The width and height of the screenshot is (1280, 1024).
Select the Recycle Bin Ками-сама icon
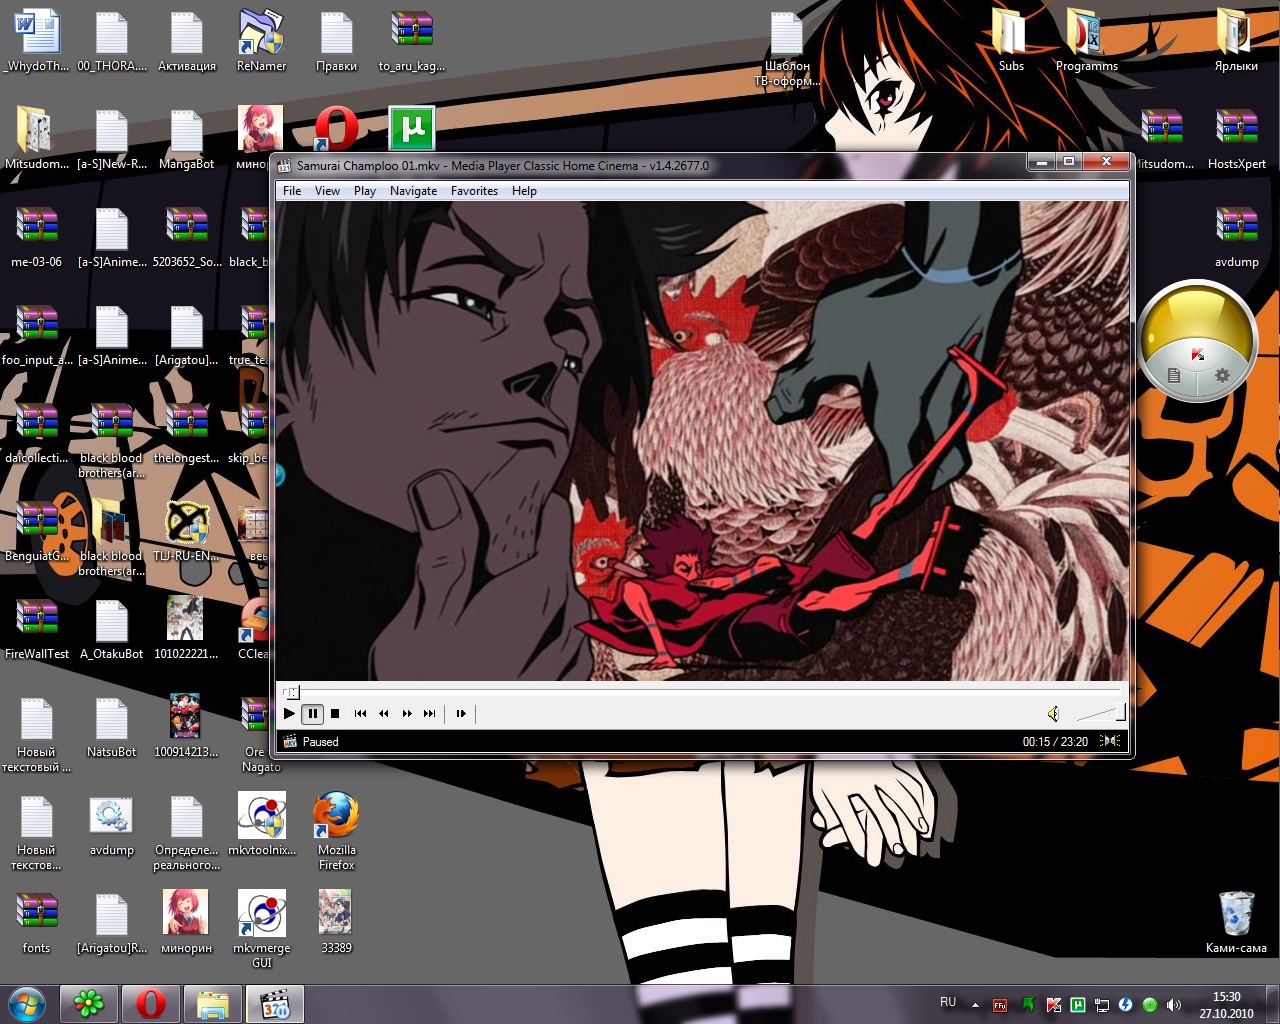(1236, 922)
